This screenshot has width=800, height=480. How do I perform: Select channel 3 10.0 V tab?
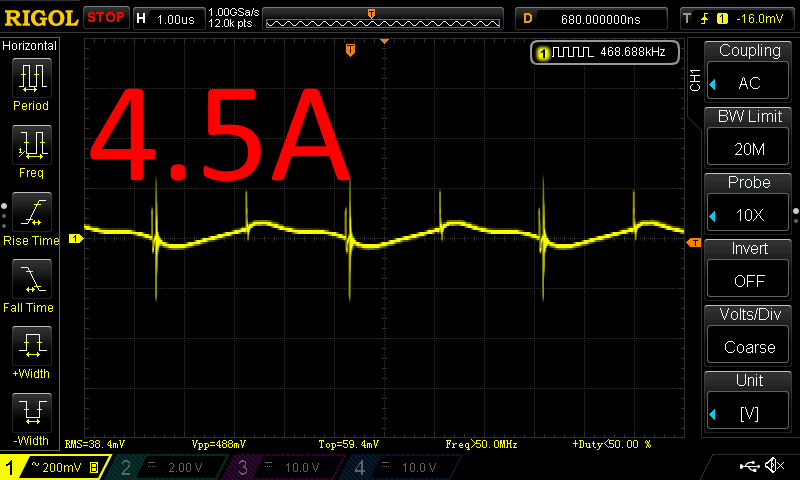click(x=286, y=467)
